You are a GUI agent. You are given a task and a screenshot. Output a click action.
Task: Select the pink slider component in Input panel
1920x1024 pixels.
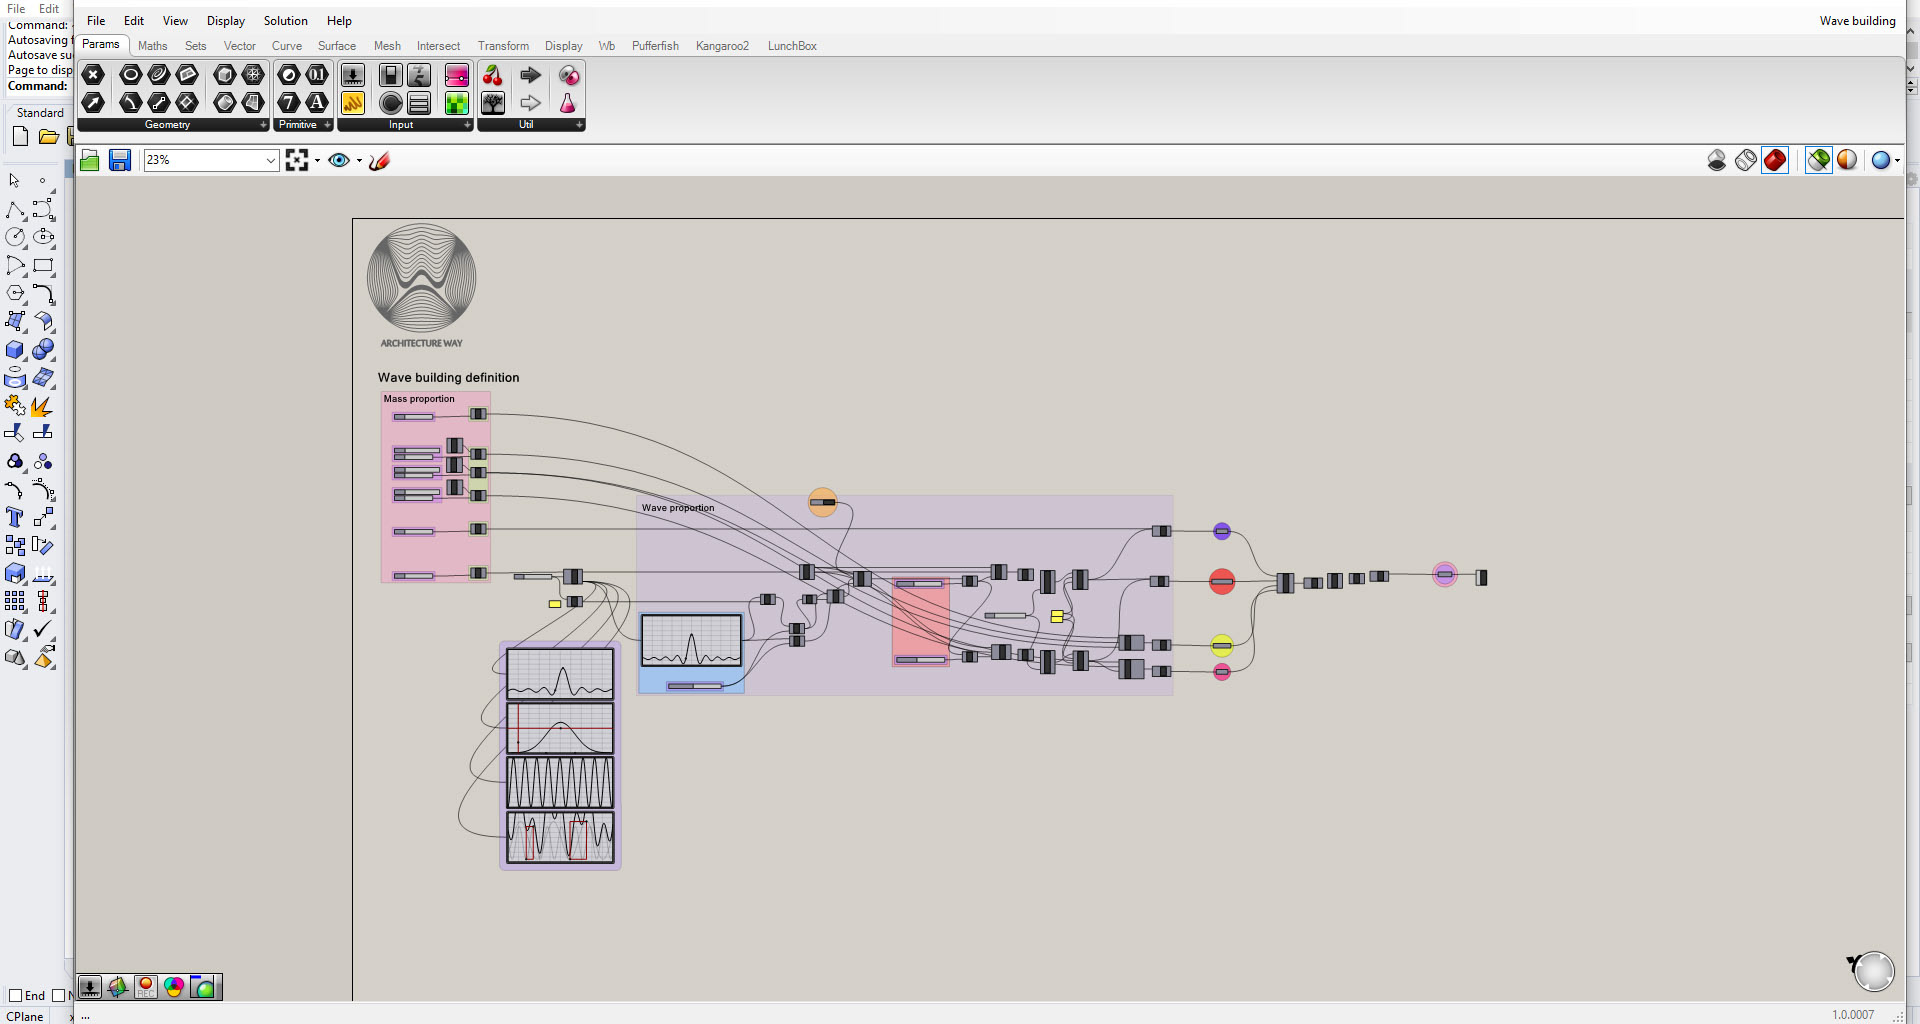(456, 75)
